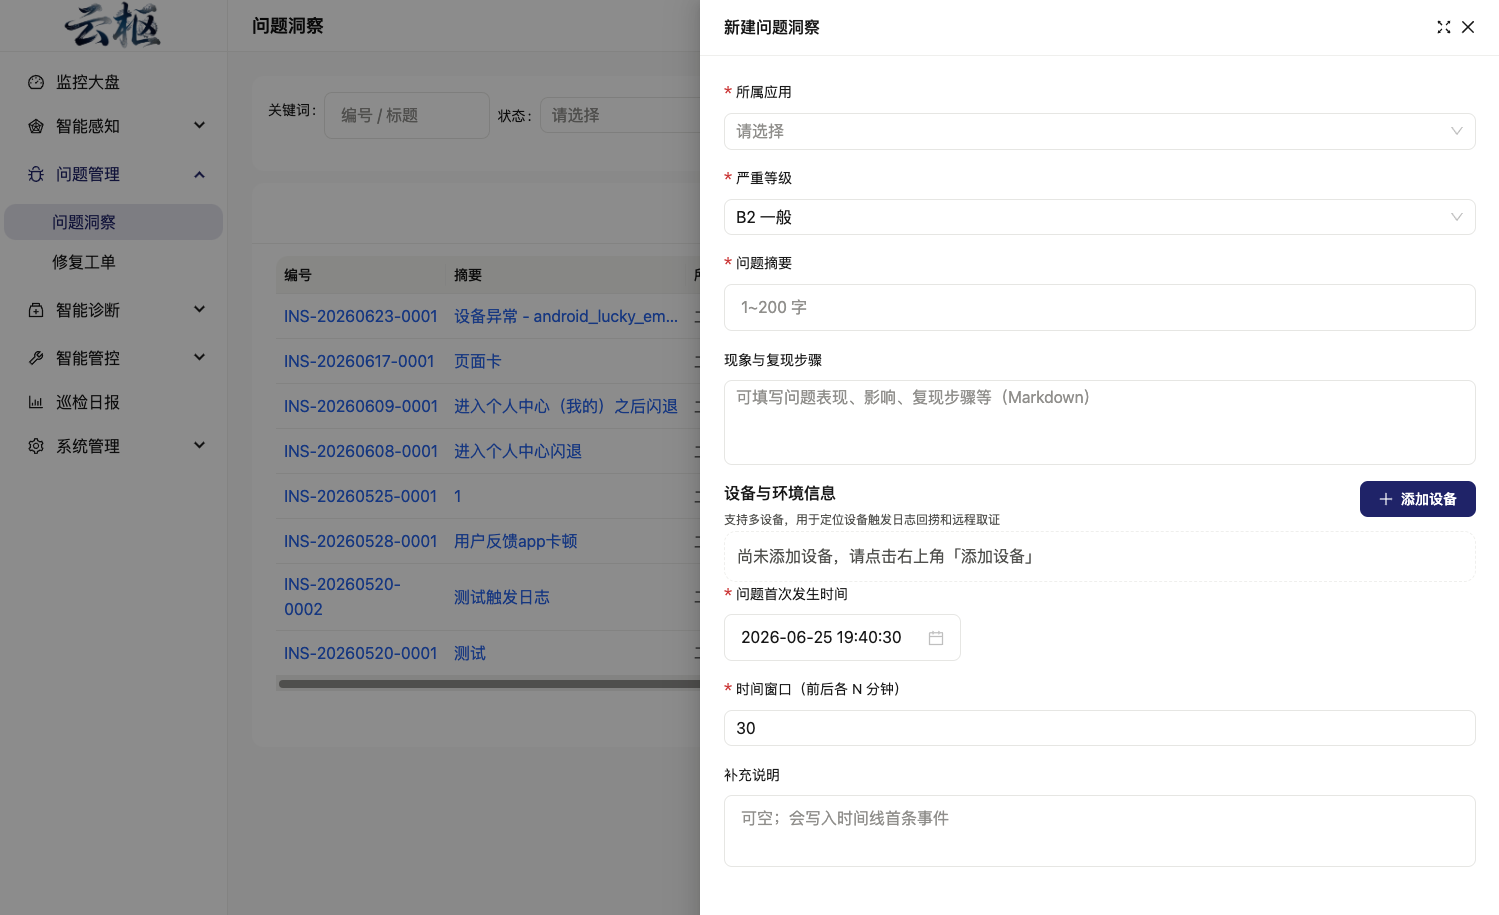1499x915 pixels.
Task: Click the 添加设备 button
Action: coord(1417,499)
